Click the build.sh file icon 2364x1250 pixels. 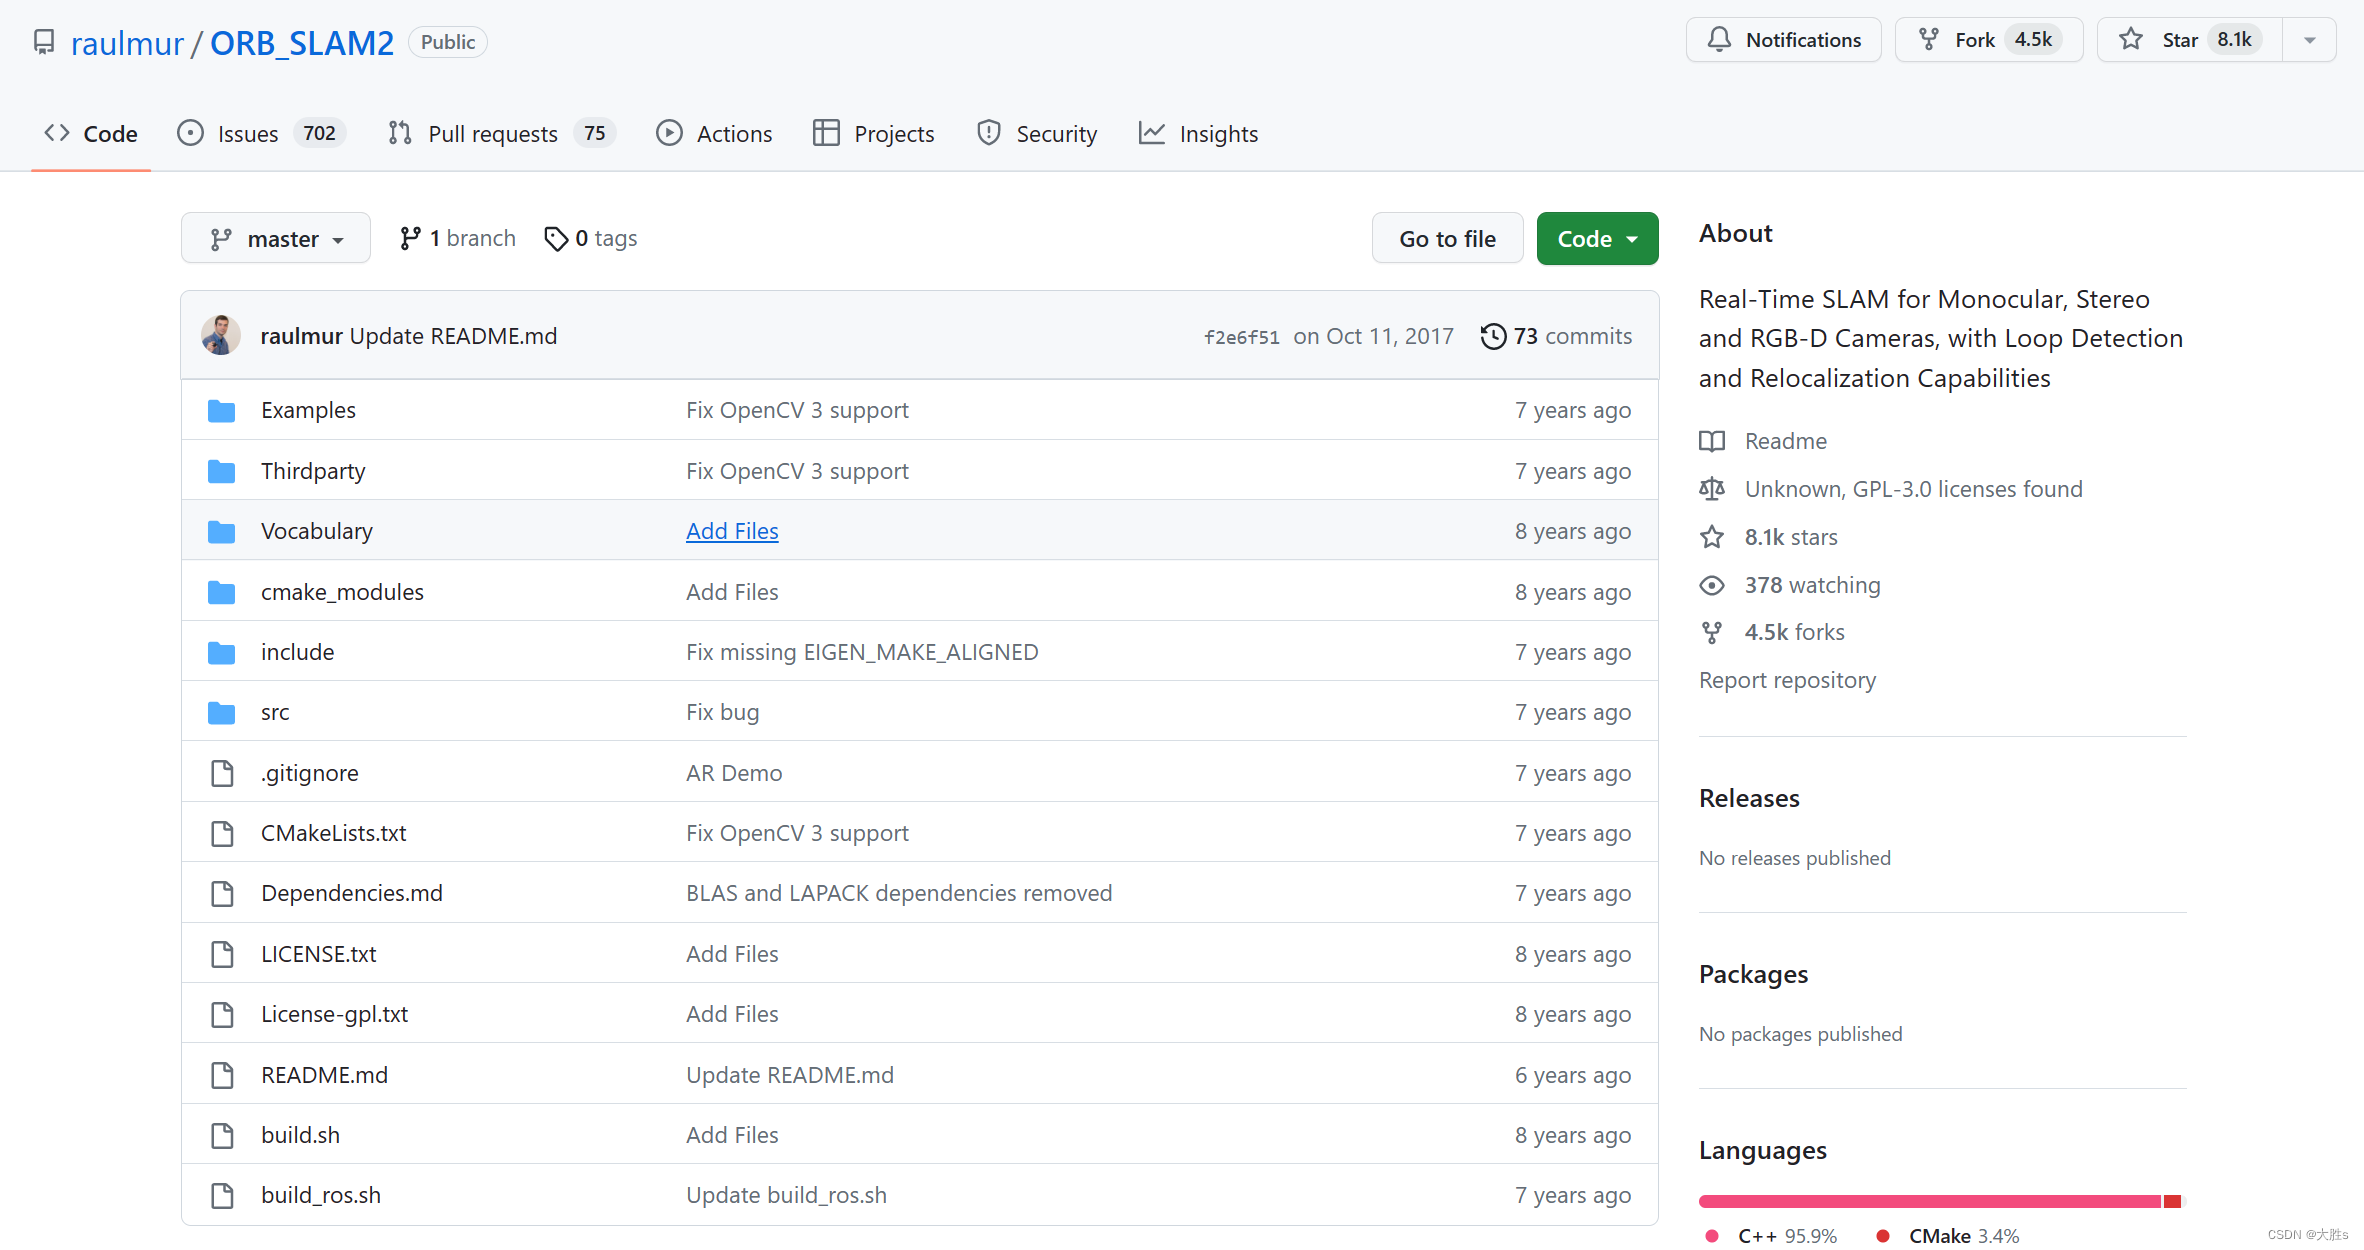(222, 1135)
